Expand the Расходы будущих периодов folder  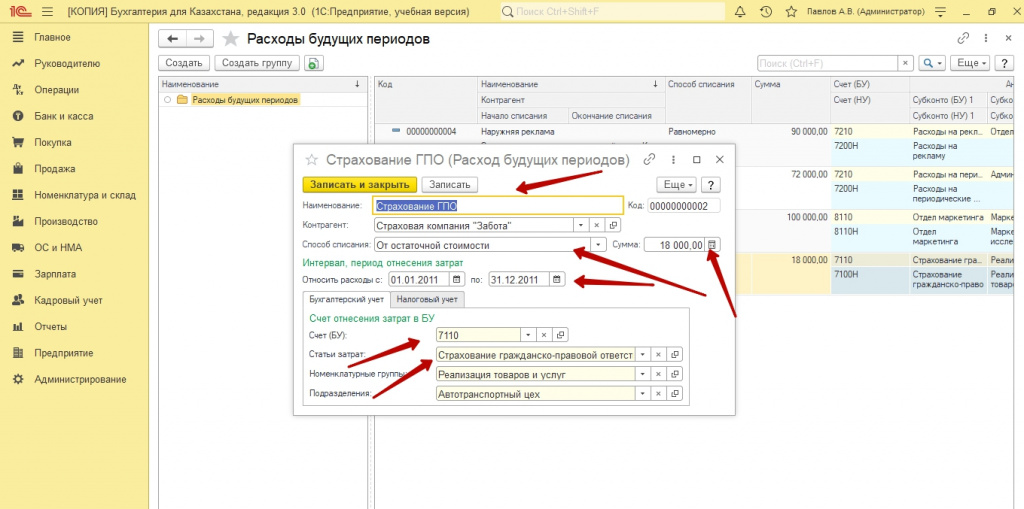coord(167,100)
